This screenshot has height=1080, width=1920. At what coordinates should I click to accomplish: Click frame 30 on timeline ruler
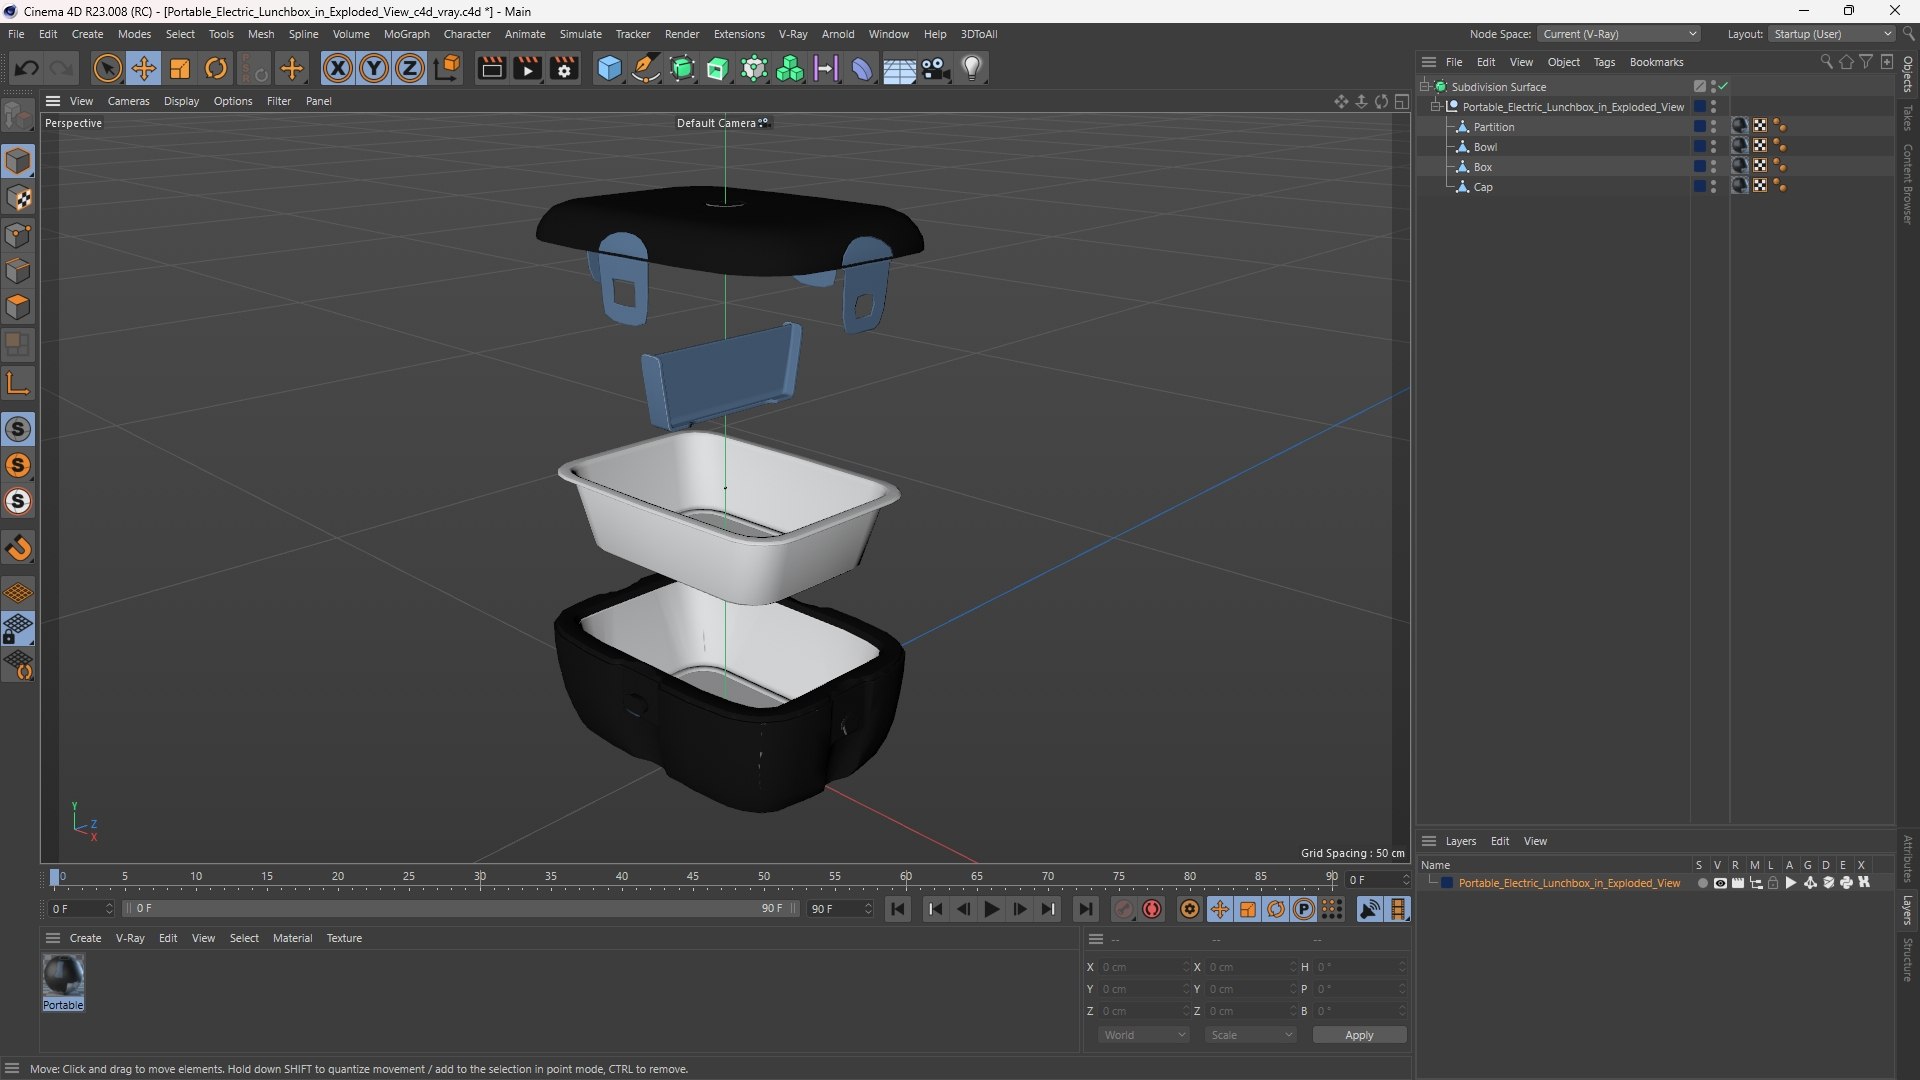[480, 877]
